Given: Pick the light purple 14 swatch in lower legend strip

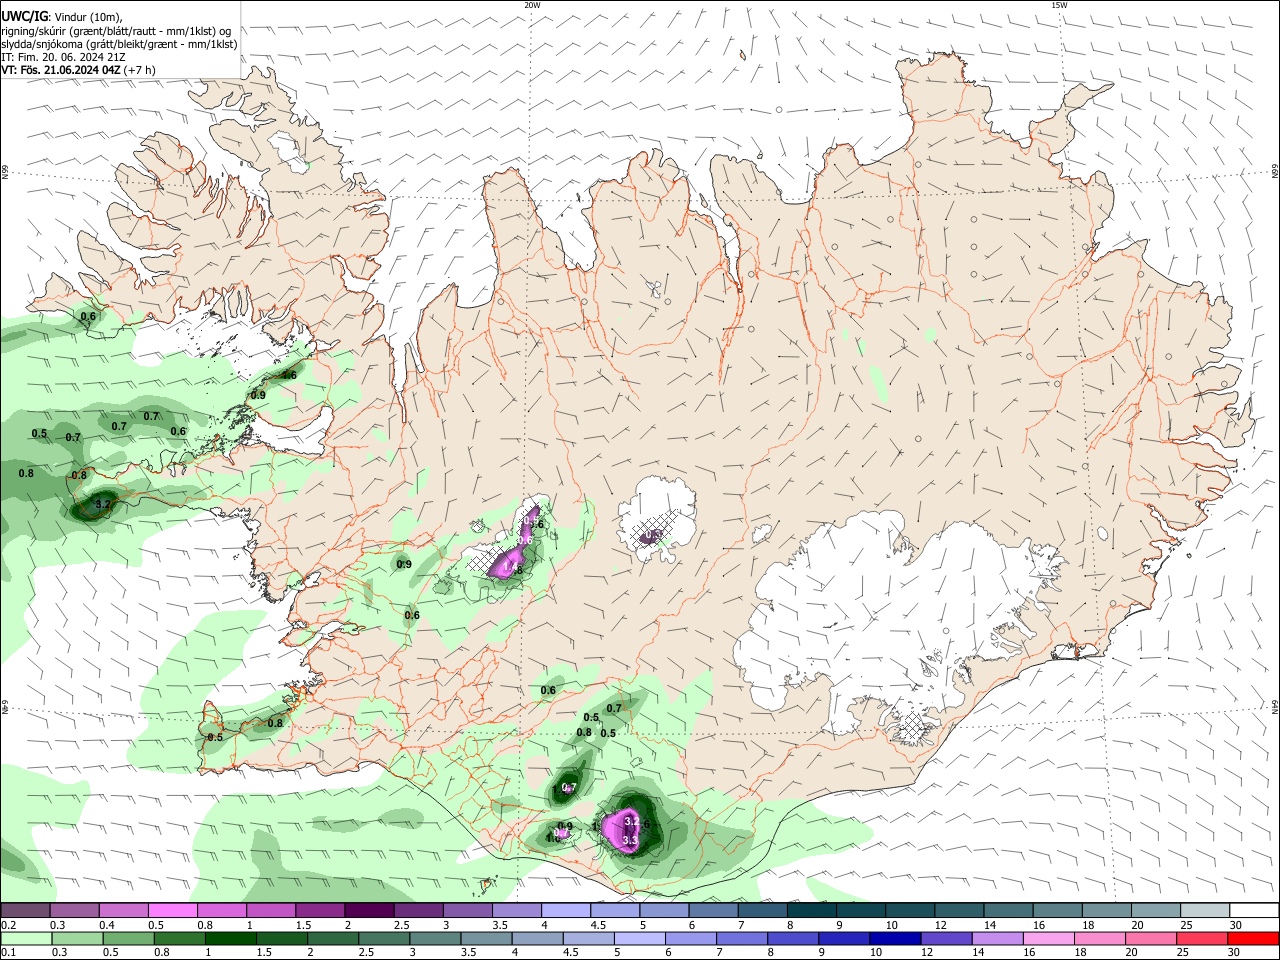Looking at the screenshot, I should tap(999, 938).
